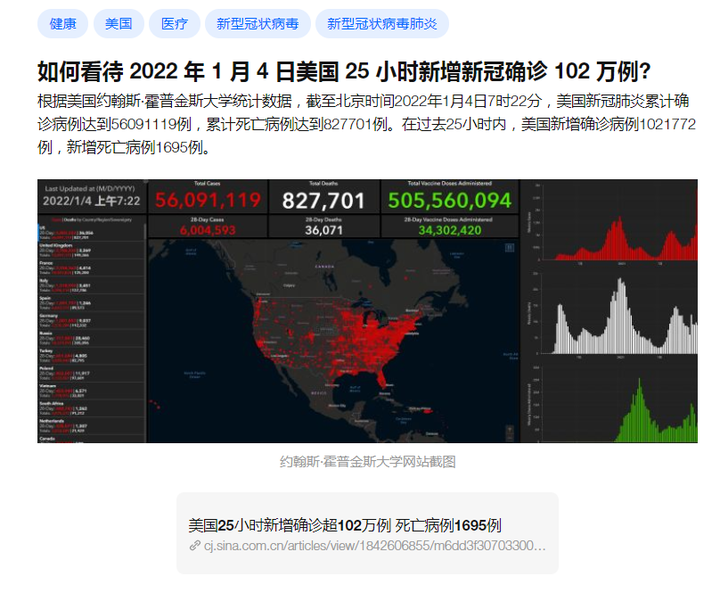Open the 美国 topic tag

pos(118,23)
